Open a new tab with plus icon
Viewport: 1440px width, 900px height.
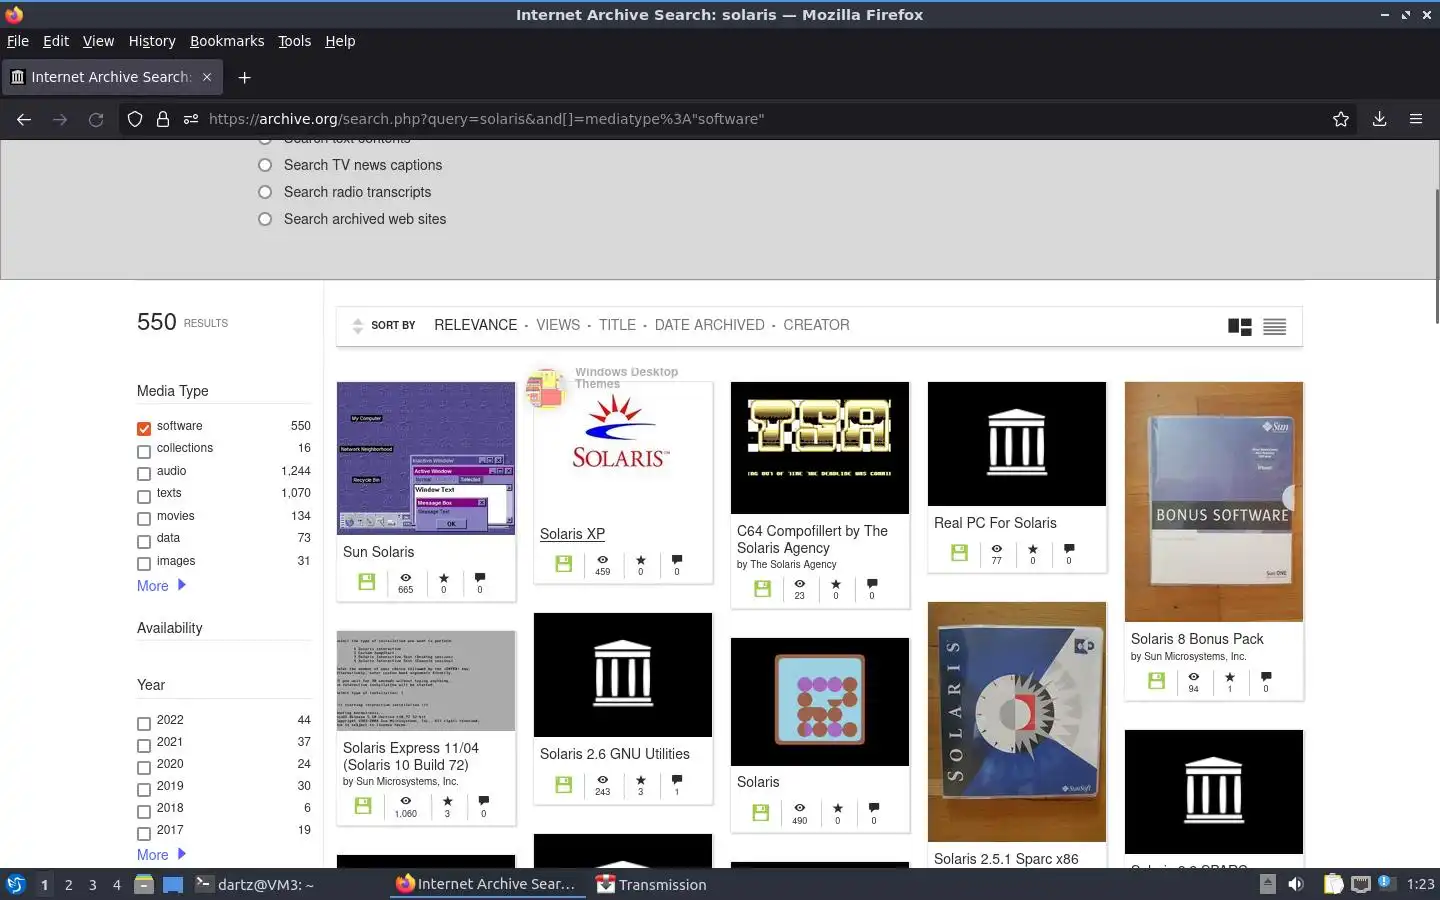point(244,77)
